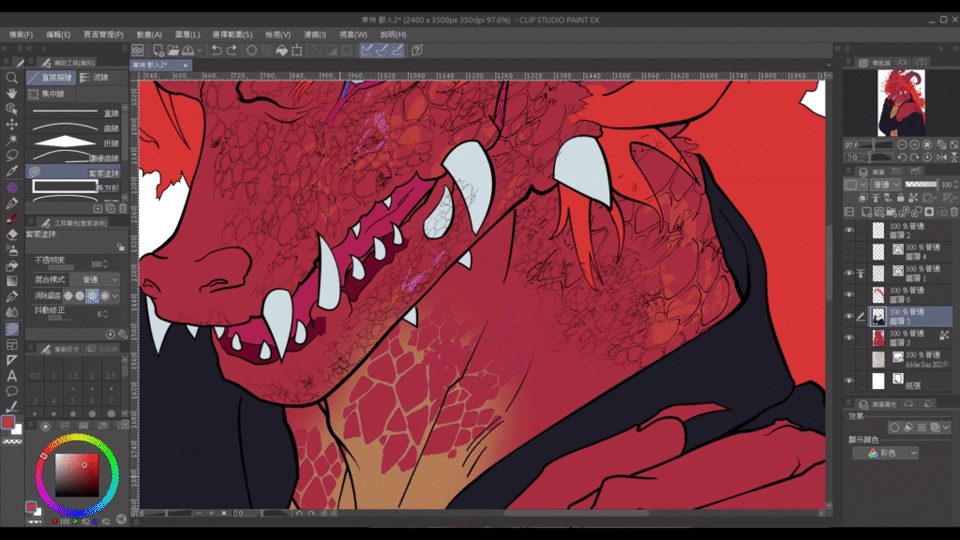This screenshot has height=540, width=960.
Task: Click Navigator flip horizontal icon
Action: pyautogui.click(x=942, y=157)
